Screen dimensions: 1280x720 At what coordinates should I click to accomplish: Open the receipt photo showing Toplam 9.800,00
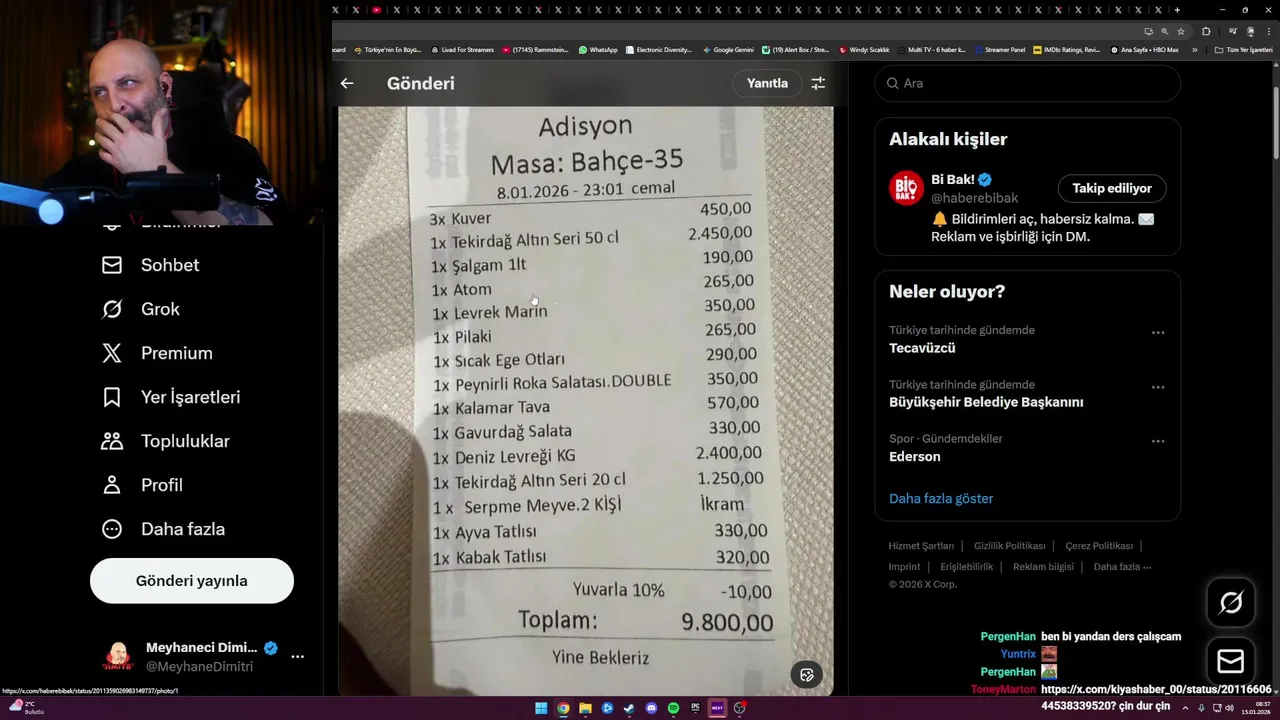click(586, 401)
